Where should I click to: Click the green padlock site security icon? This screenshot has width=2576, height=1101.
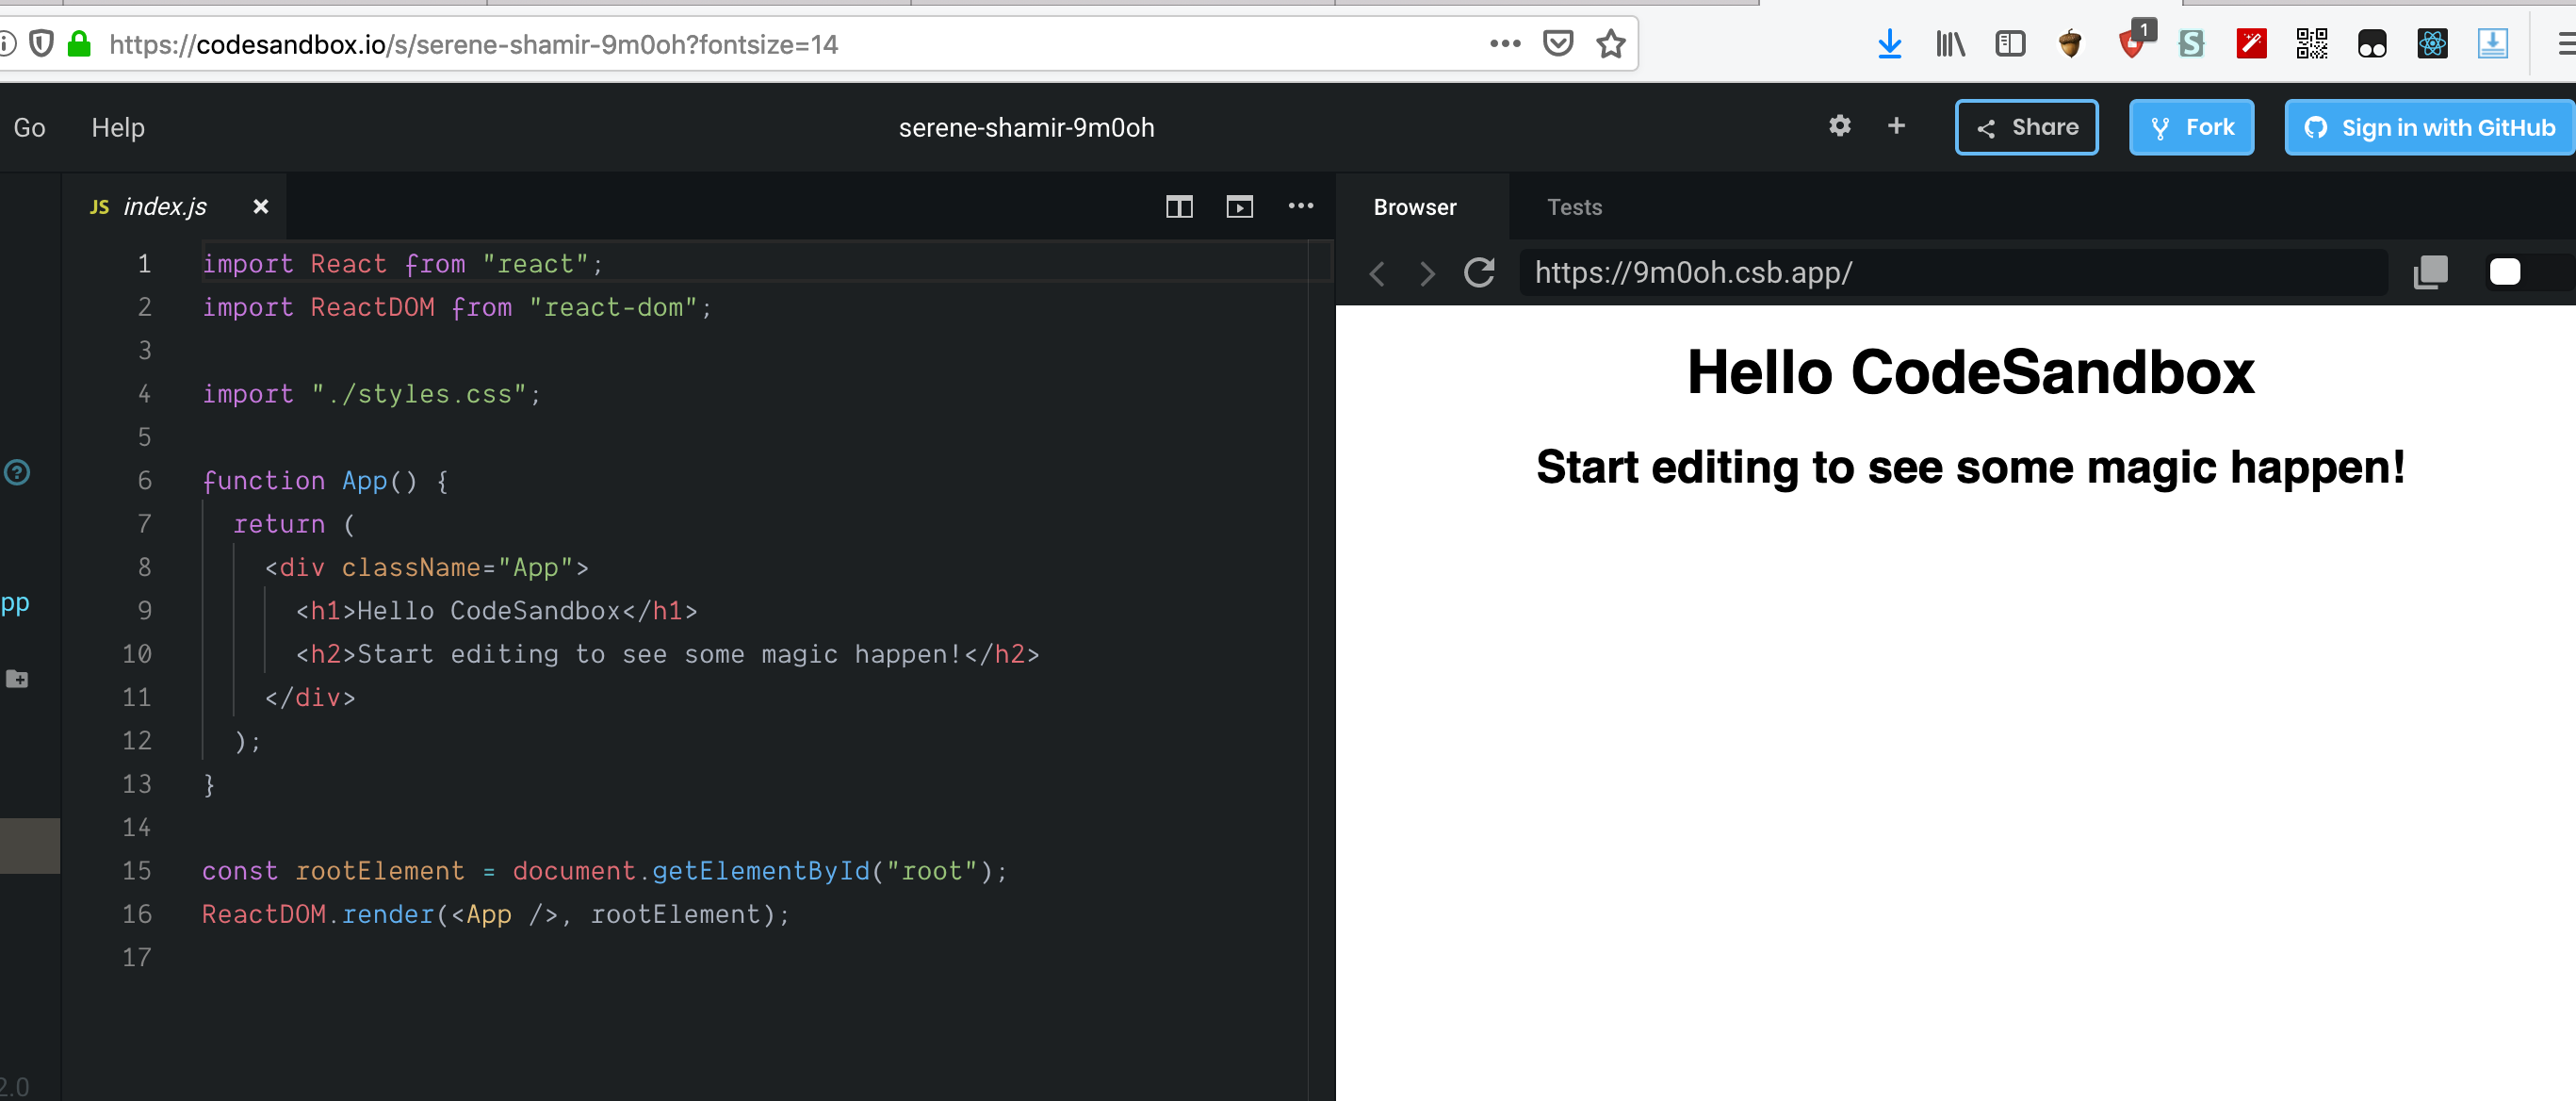tap(79, 44)
